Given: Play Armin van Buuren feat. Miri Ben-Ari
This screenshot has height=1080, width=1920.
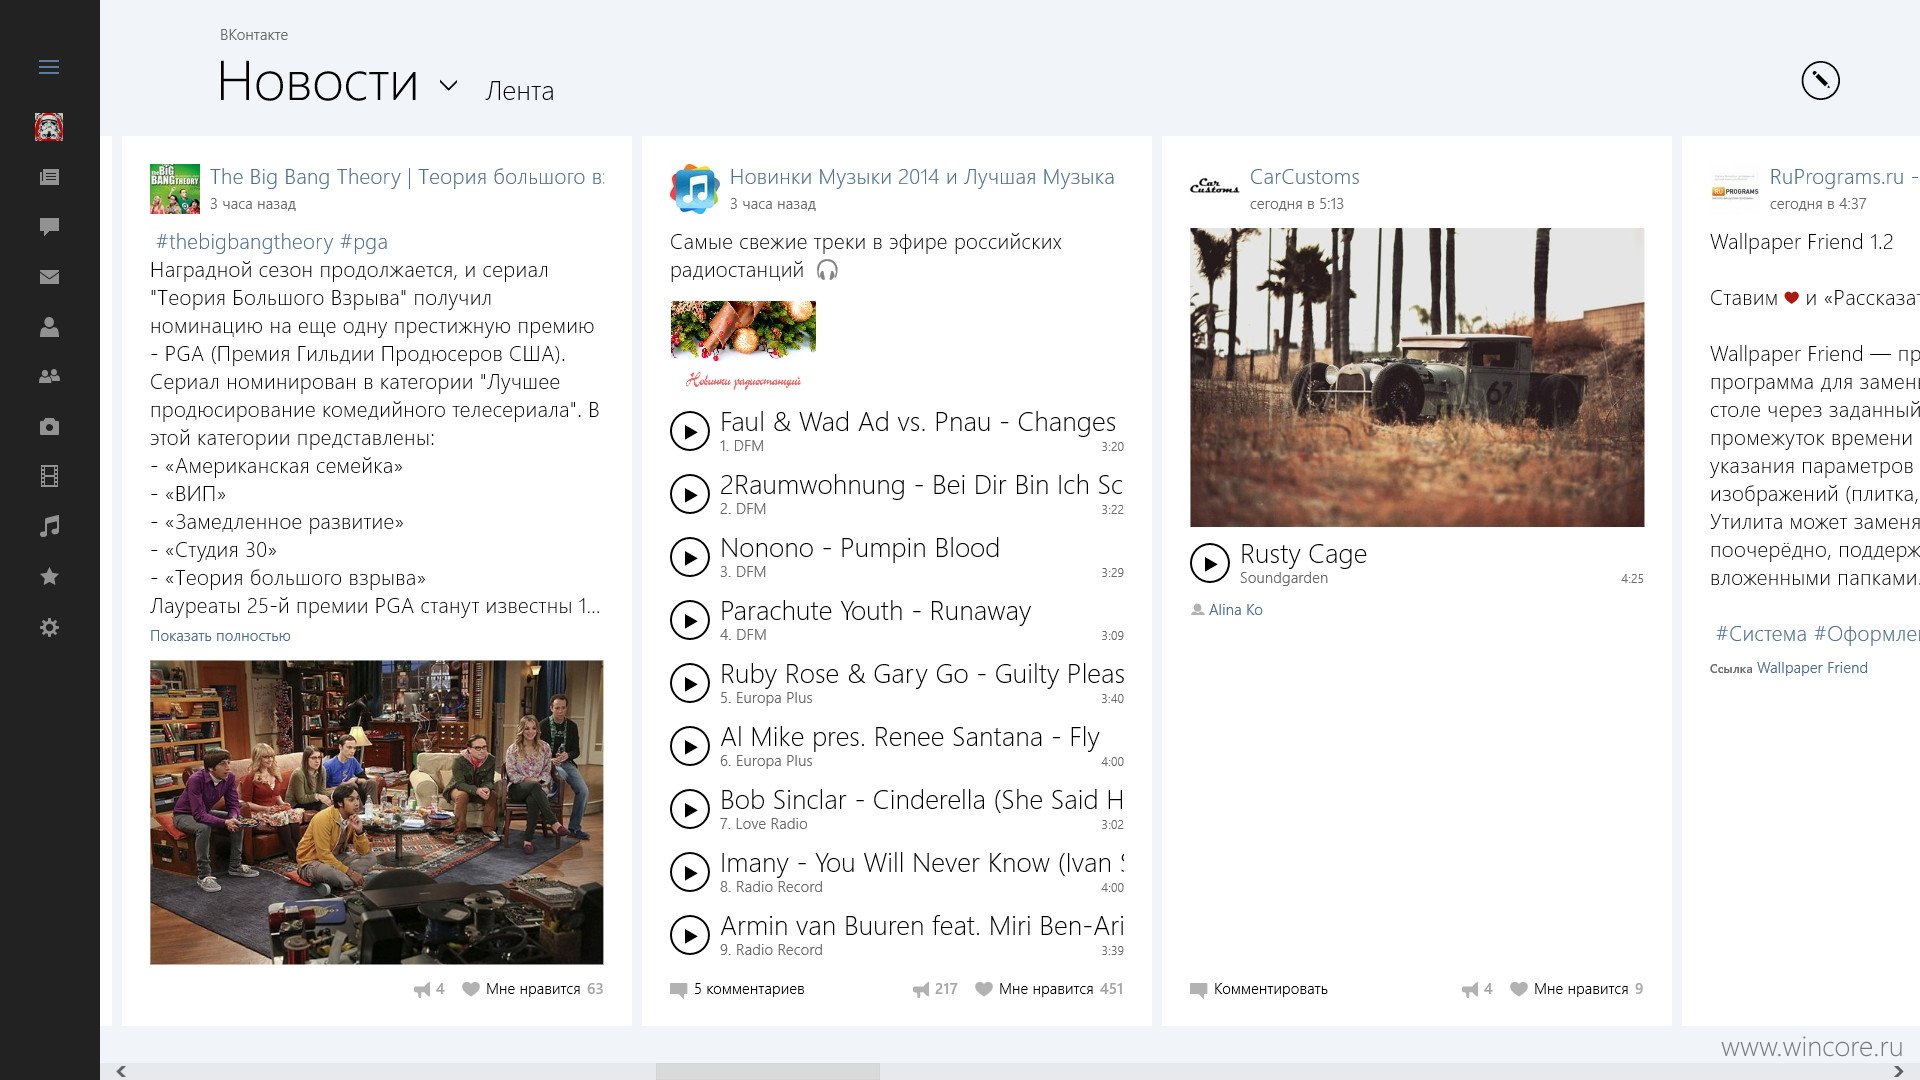Looking at the screenshot, I should [689, 935].
